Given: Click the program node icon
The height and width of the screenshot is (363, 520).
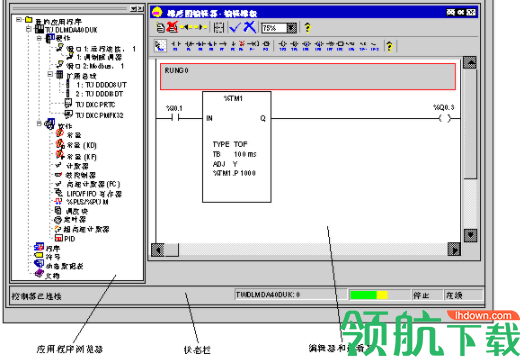Looking at the screenshot, I should coord(39,247).
